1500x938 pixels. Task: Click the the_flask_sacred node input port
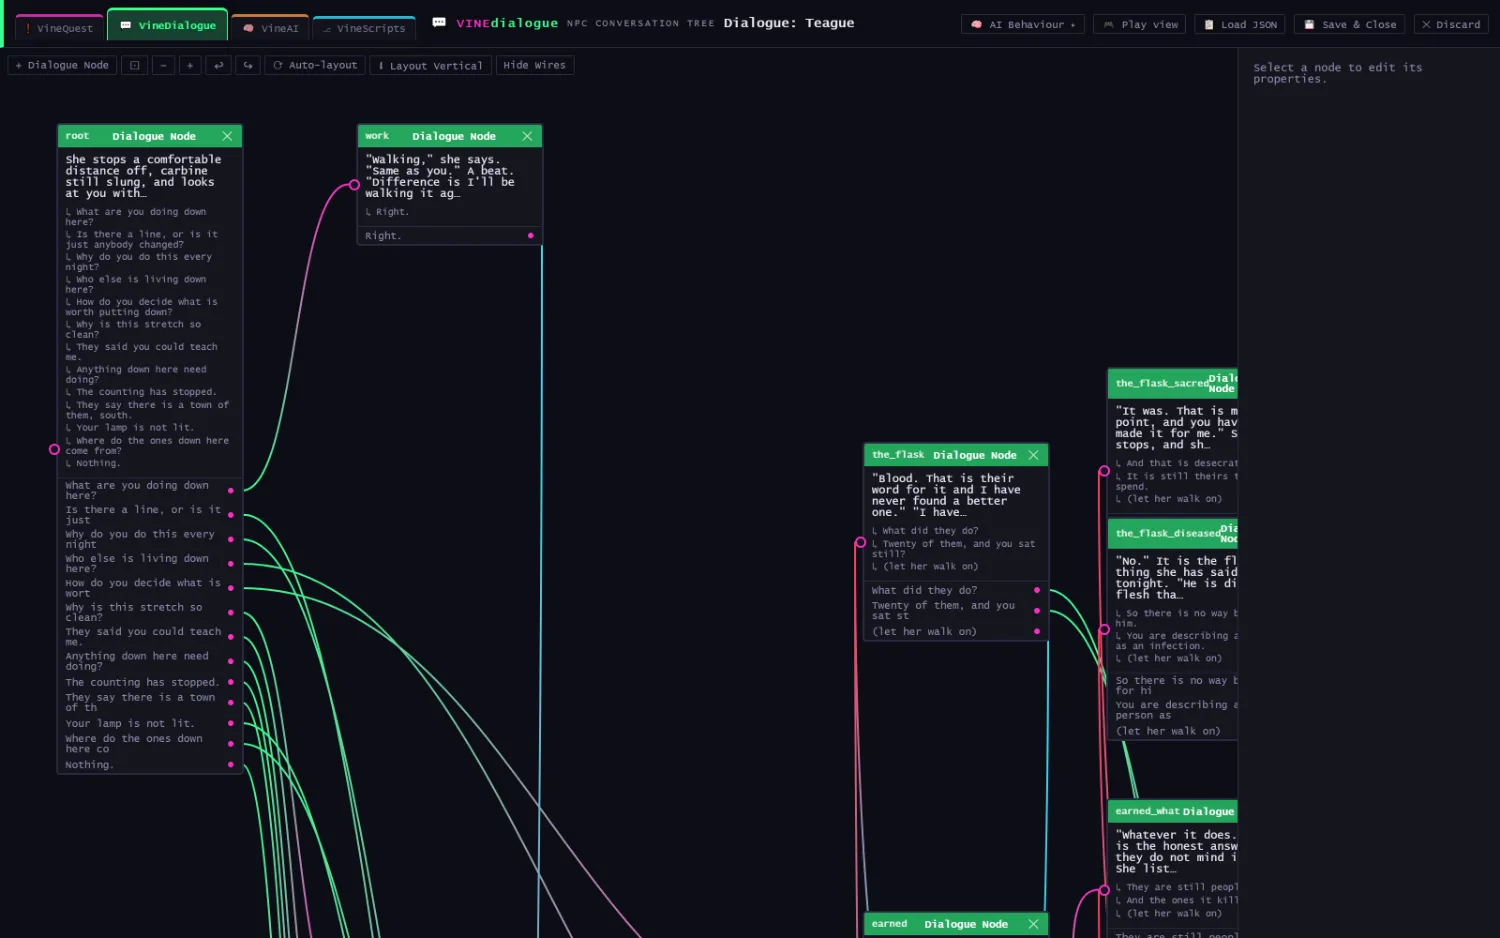[x=1104, y=471]
